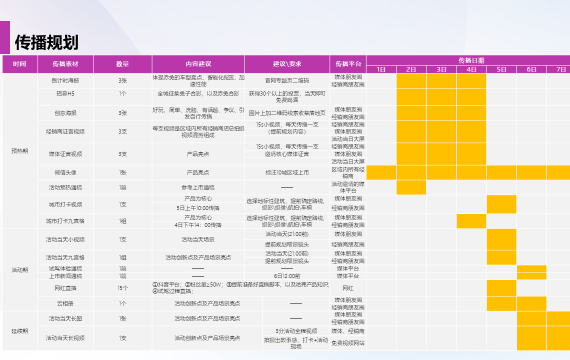The image size is (570, 360).
Task: Select the 传播平台 column header
Action: pos(348,64)
